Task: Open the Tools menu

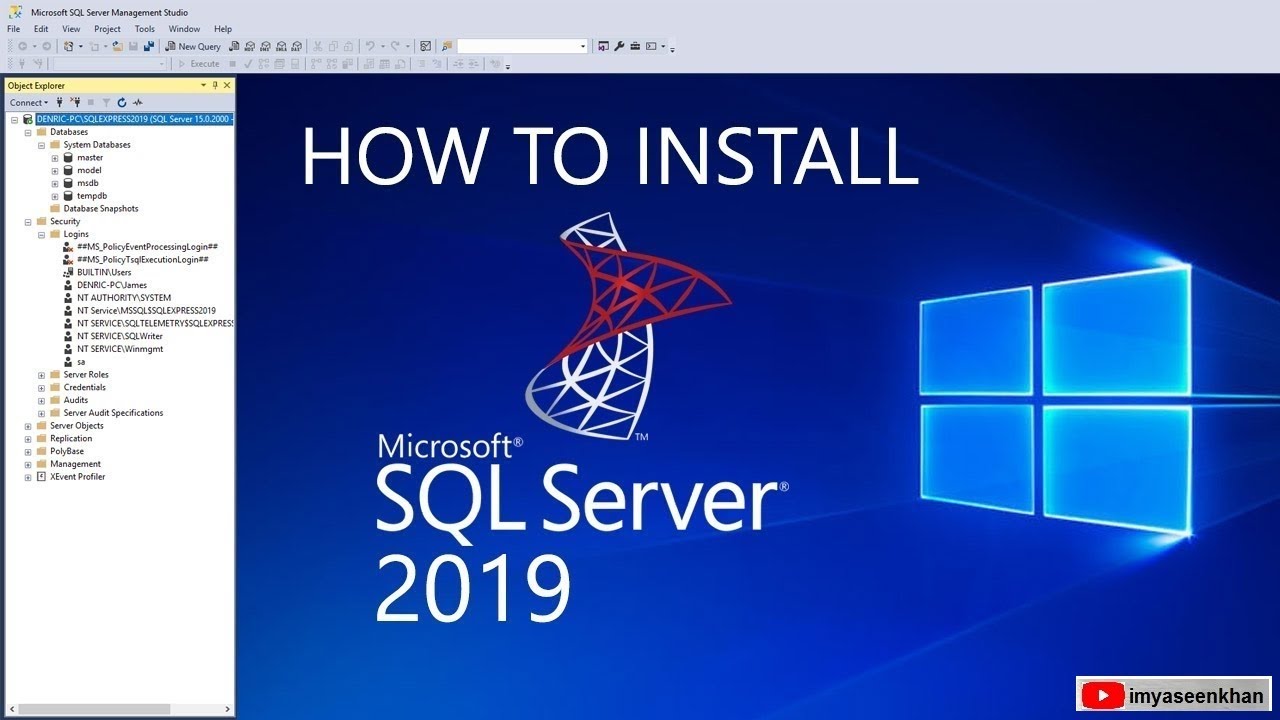Action: click(145, 29)
